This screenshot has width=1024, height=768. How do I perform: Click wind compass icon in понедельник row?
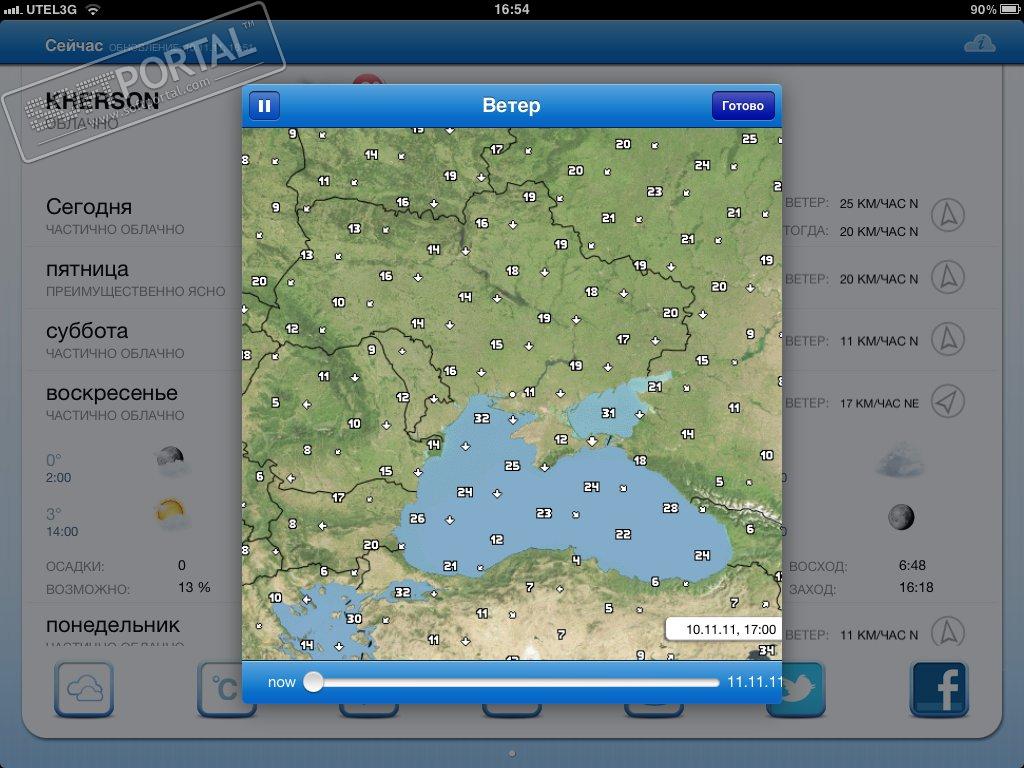tap(948, 632)
